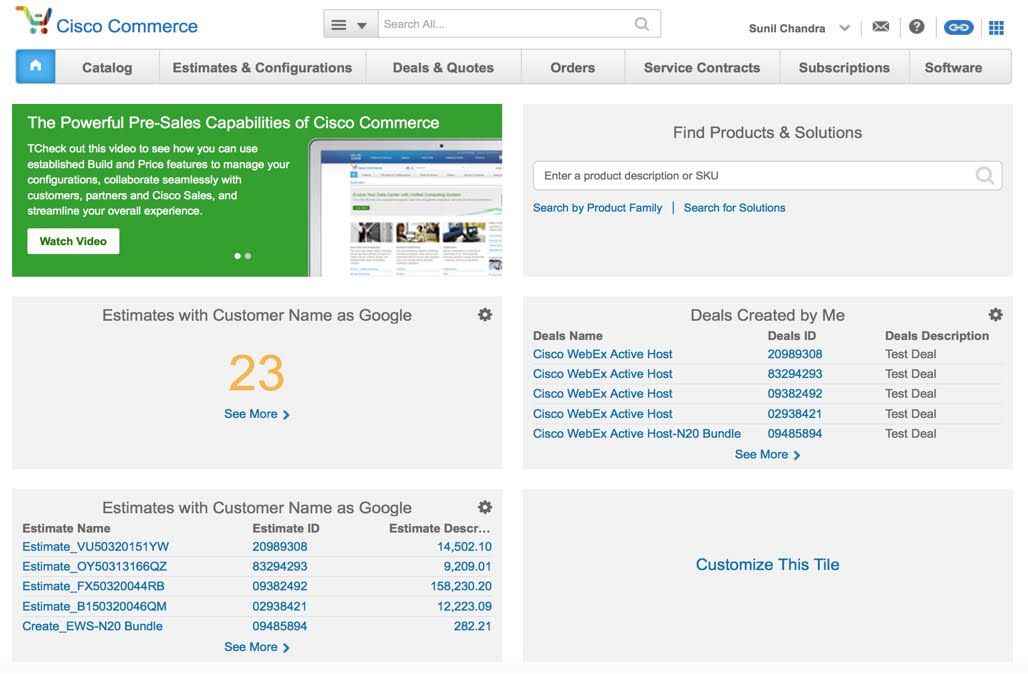Click Search by Product Family link
1028x674 pixels.
597,208
